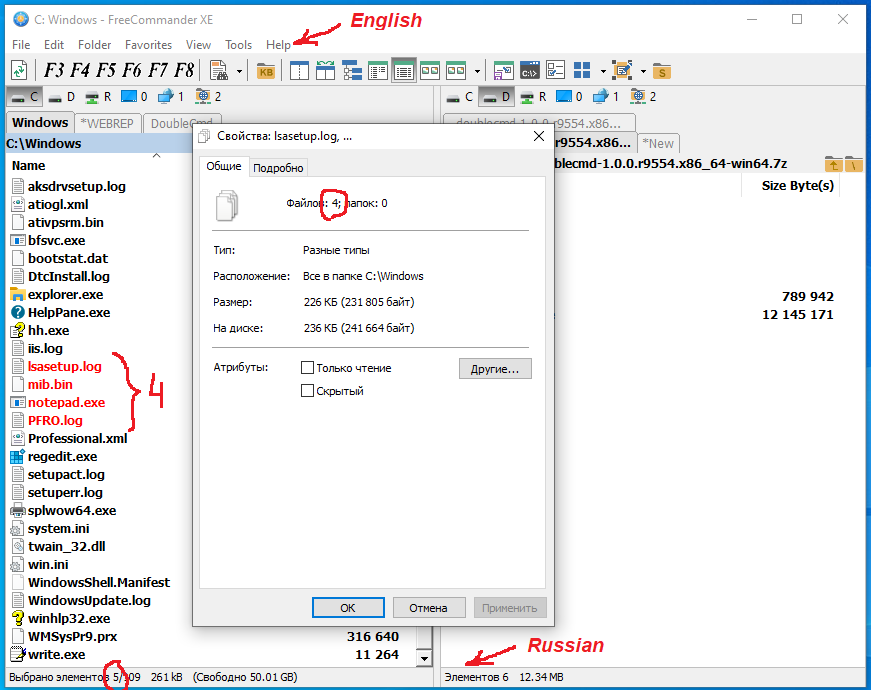Switch to list view icon
The image size is (871, 690).
point(378,71)
